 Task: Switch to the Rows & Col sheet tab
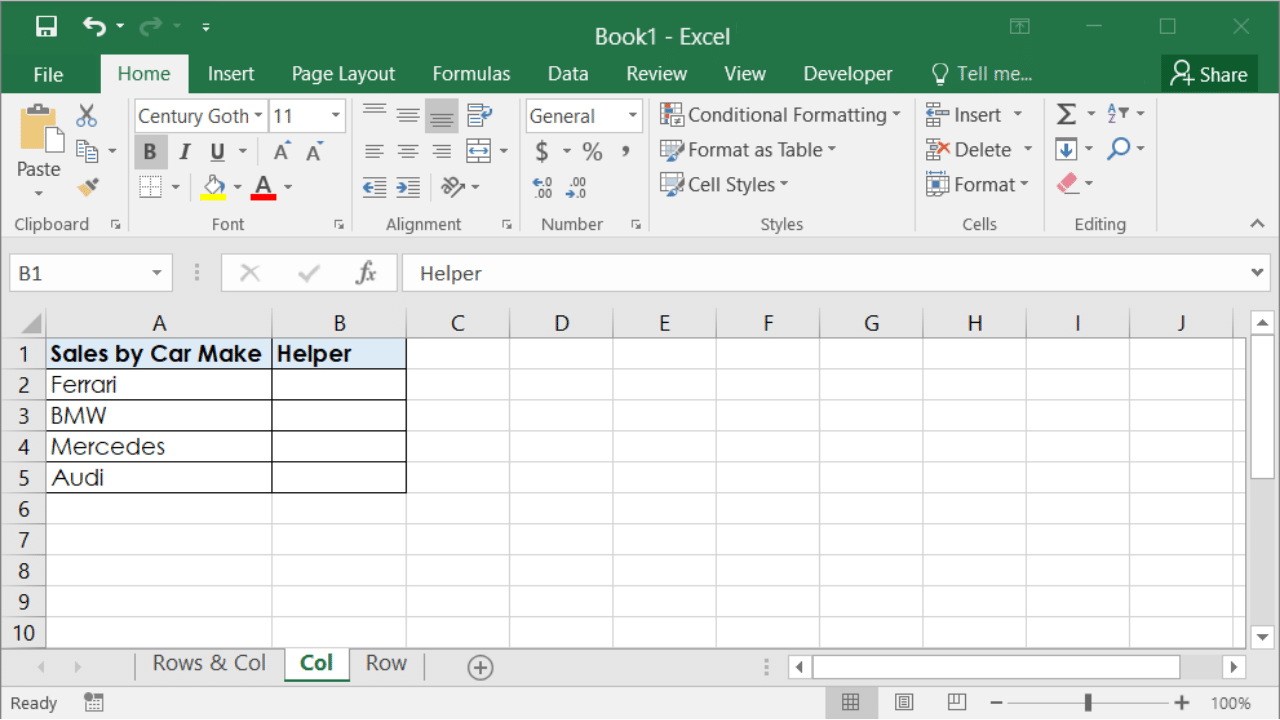[x=209, y=664]
